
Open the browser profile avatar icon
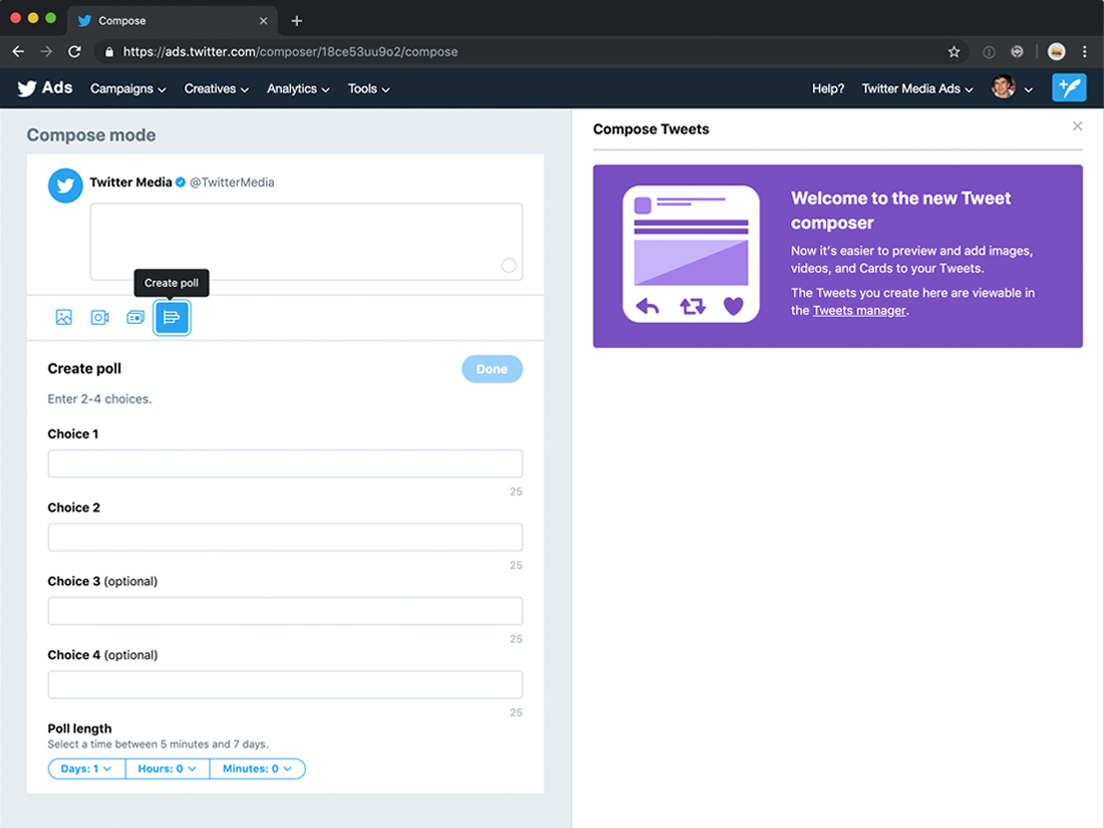[1056, 51]
